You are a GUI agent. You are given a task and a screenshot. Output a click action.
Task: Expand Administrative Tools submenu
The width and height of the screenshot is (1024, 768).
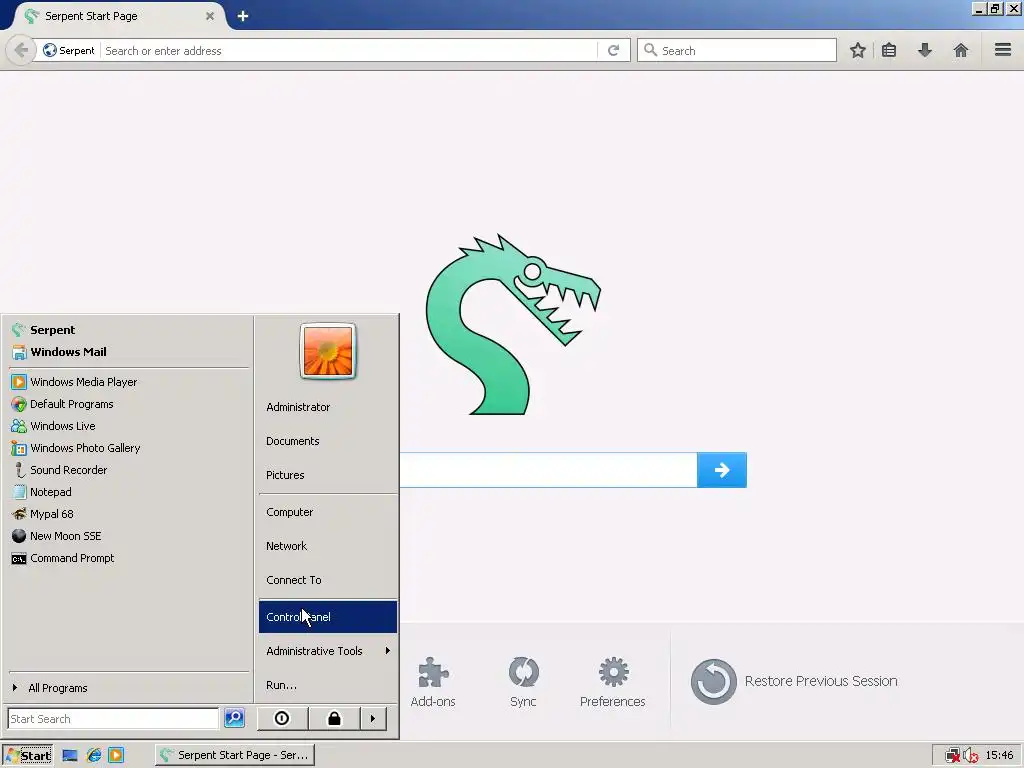click(x=328, y=651)
